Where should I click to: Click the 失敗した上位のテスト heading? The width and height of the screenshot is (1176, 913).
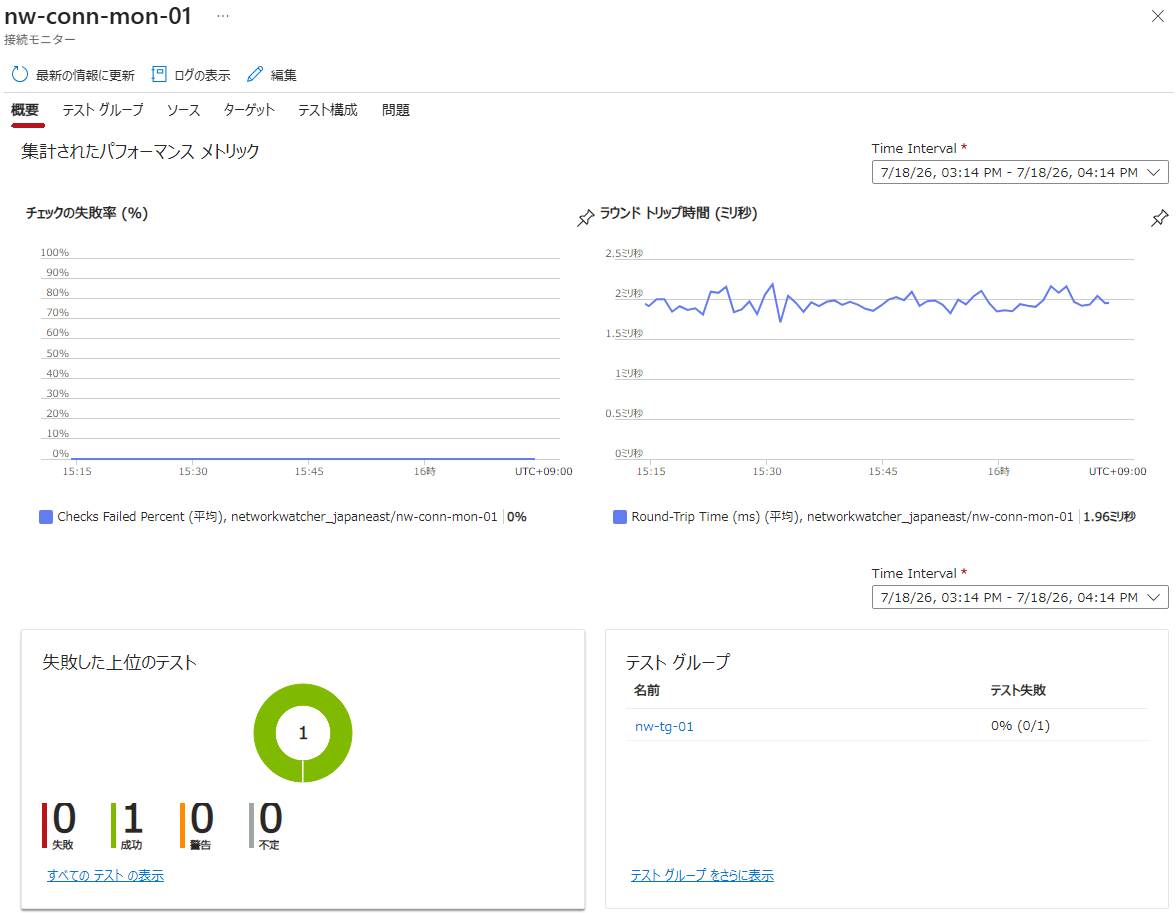(119, 662)
